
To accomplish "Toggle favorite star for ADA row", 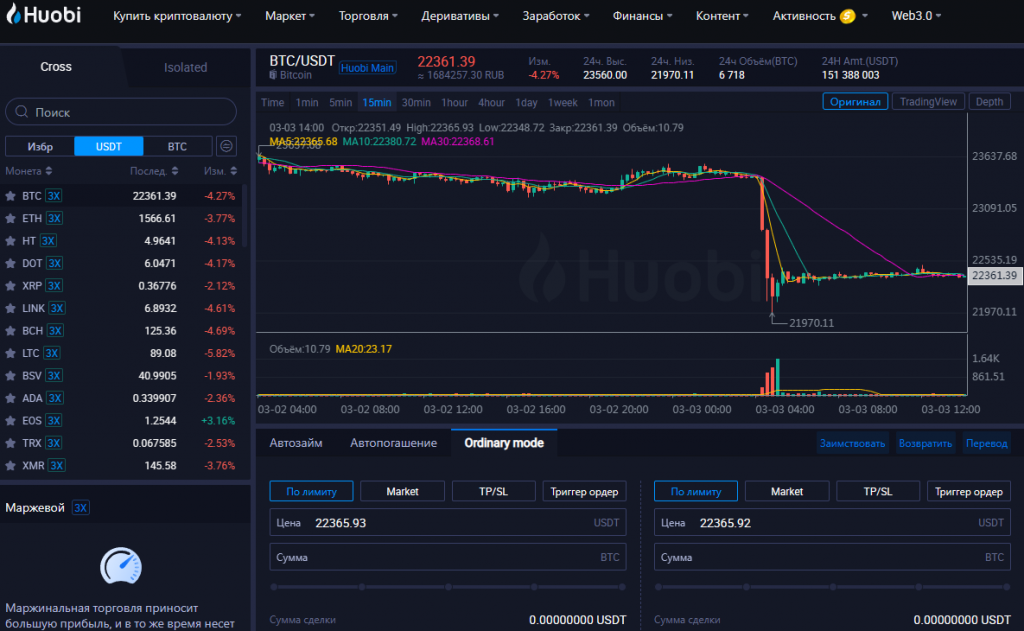I will pyautogui.click(x=10, y=398).
